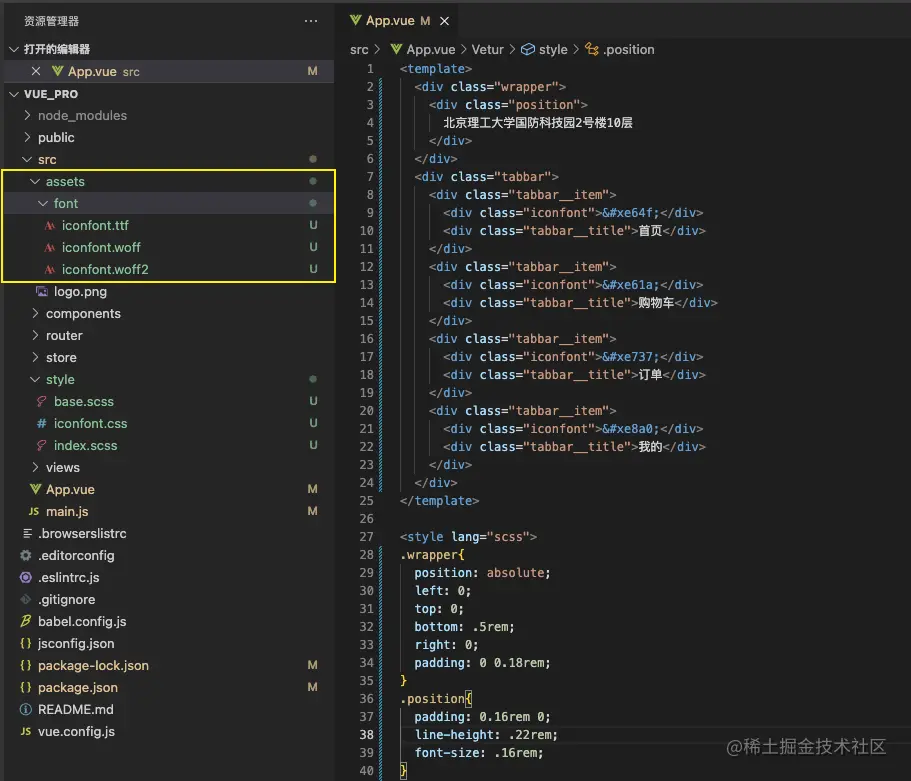Collapse the font folder

(x=42, y=203)
